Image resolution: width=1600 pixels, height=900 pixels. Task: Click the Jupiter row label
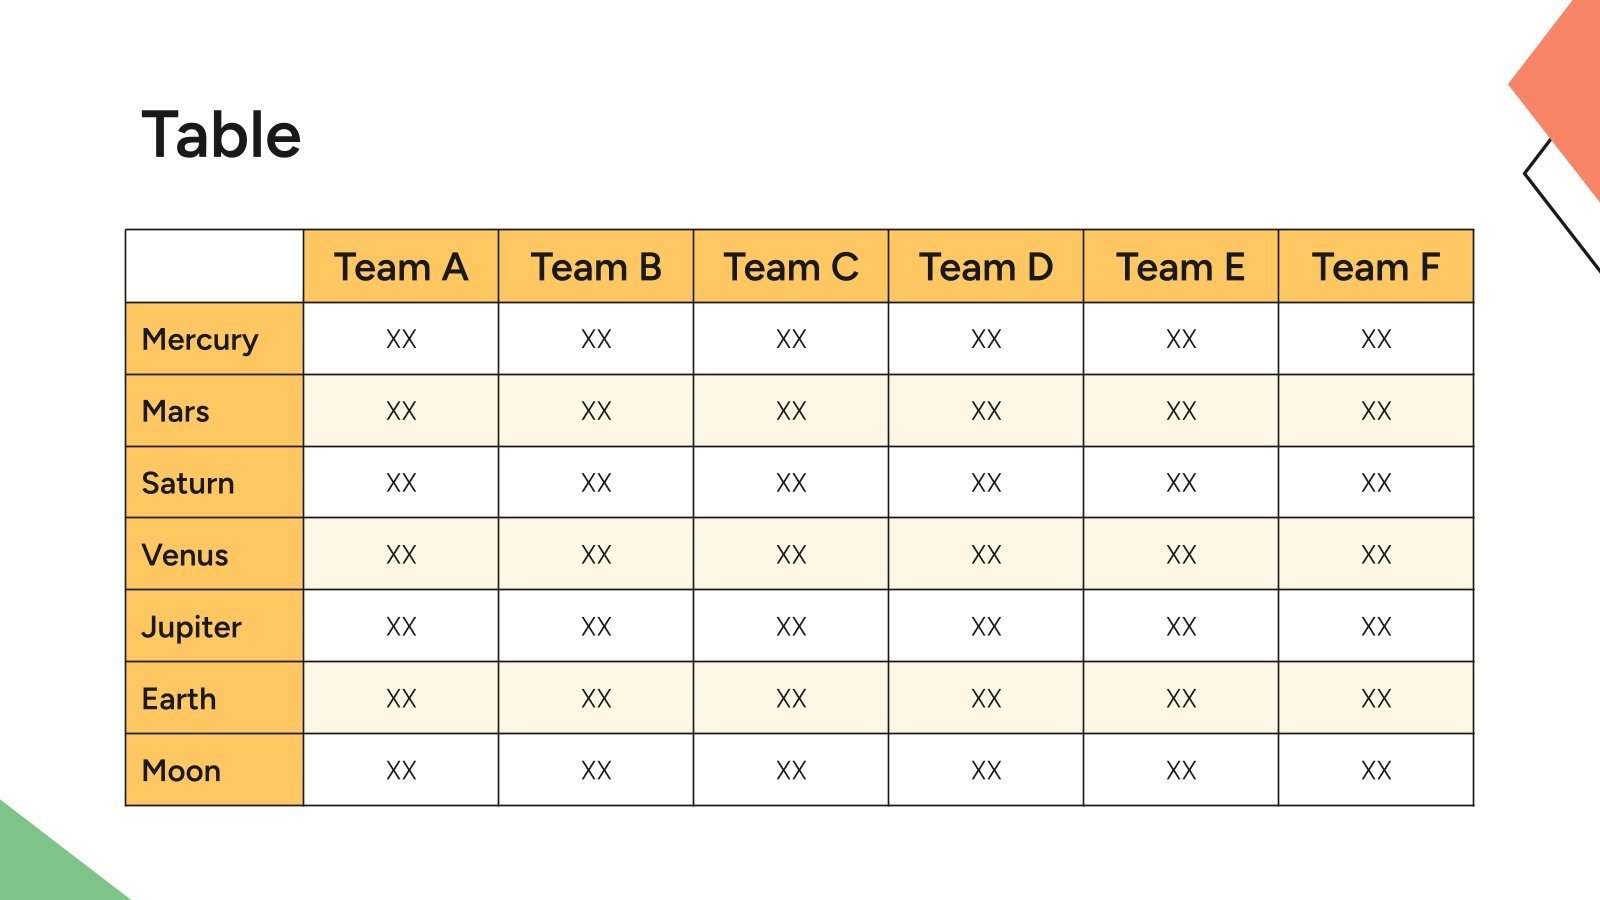(192, 627)
